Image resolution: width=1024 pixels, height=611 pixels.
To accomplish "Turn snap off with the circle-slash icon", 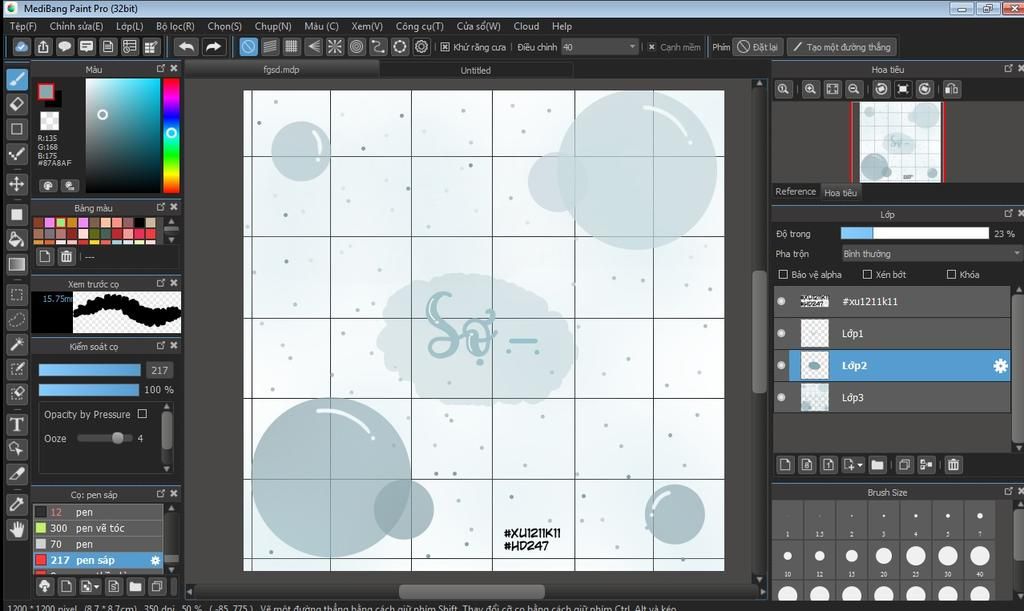I will coord(248,47).
